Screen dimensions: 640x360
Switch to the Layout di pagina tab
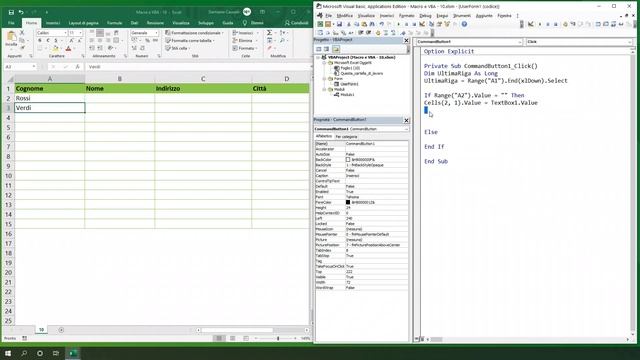(83, 23)
